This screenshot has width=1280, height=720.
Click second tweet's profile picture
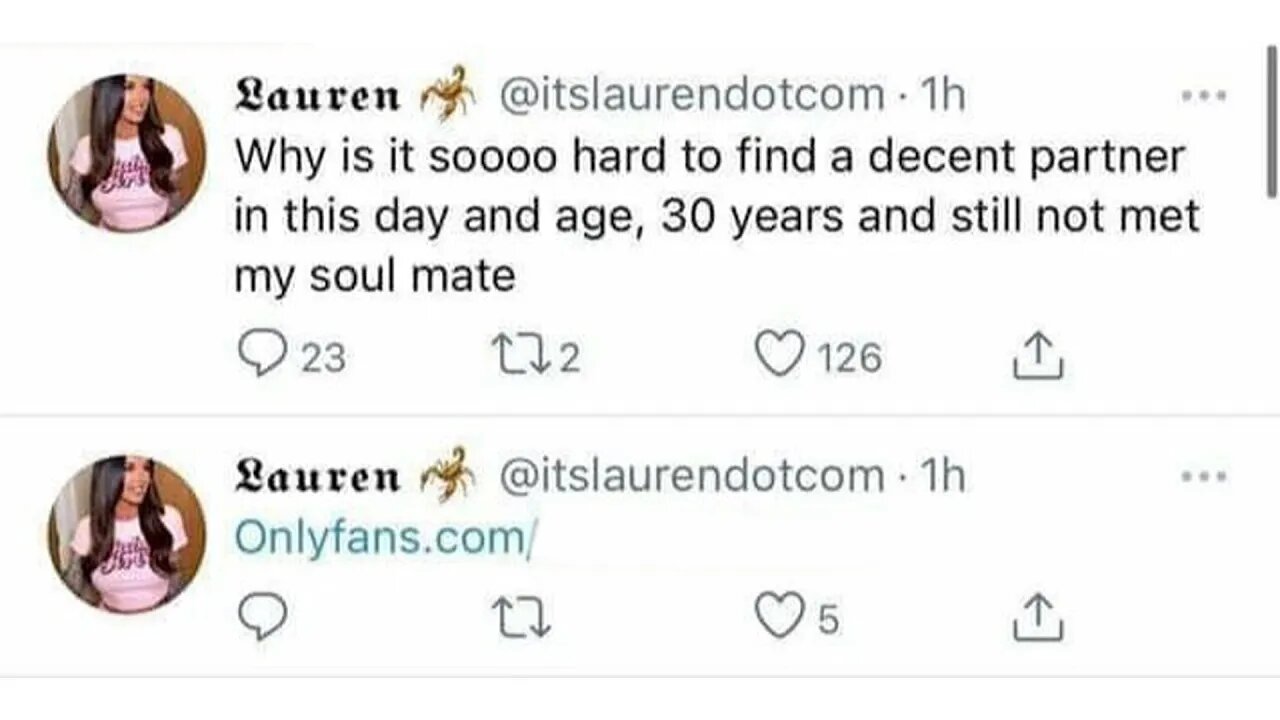point(127,533)
